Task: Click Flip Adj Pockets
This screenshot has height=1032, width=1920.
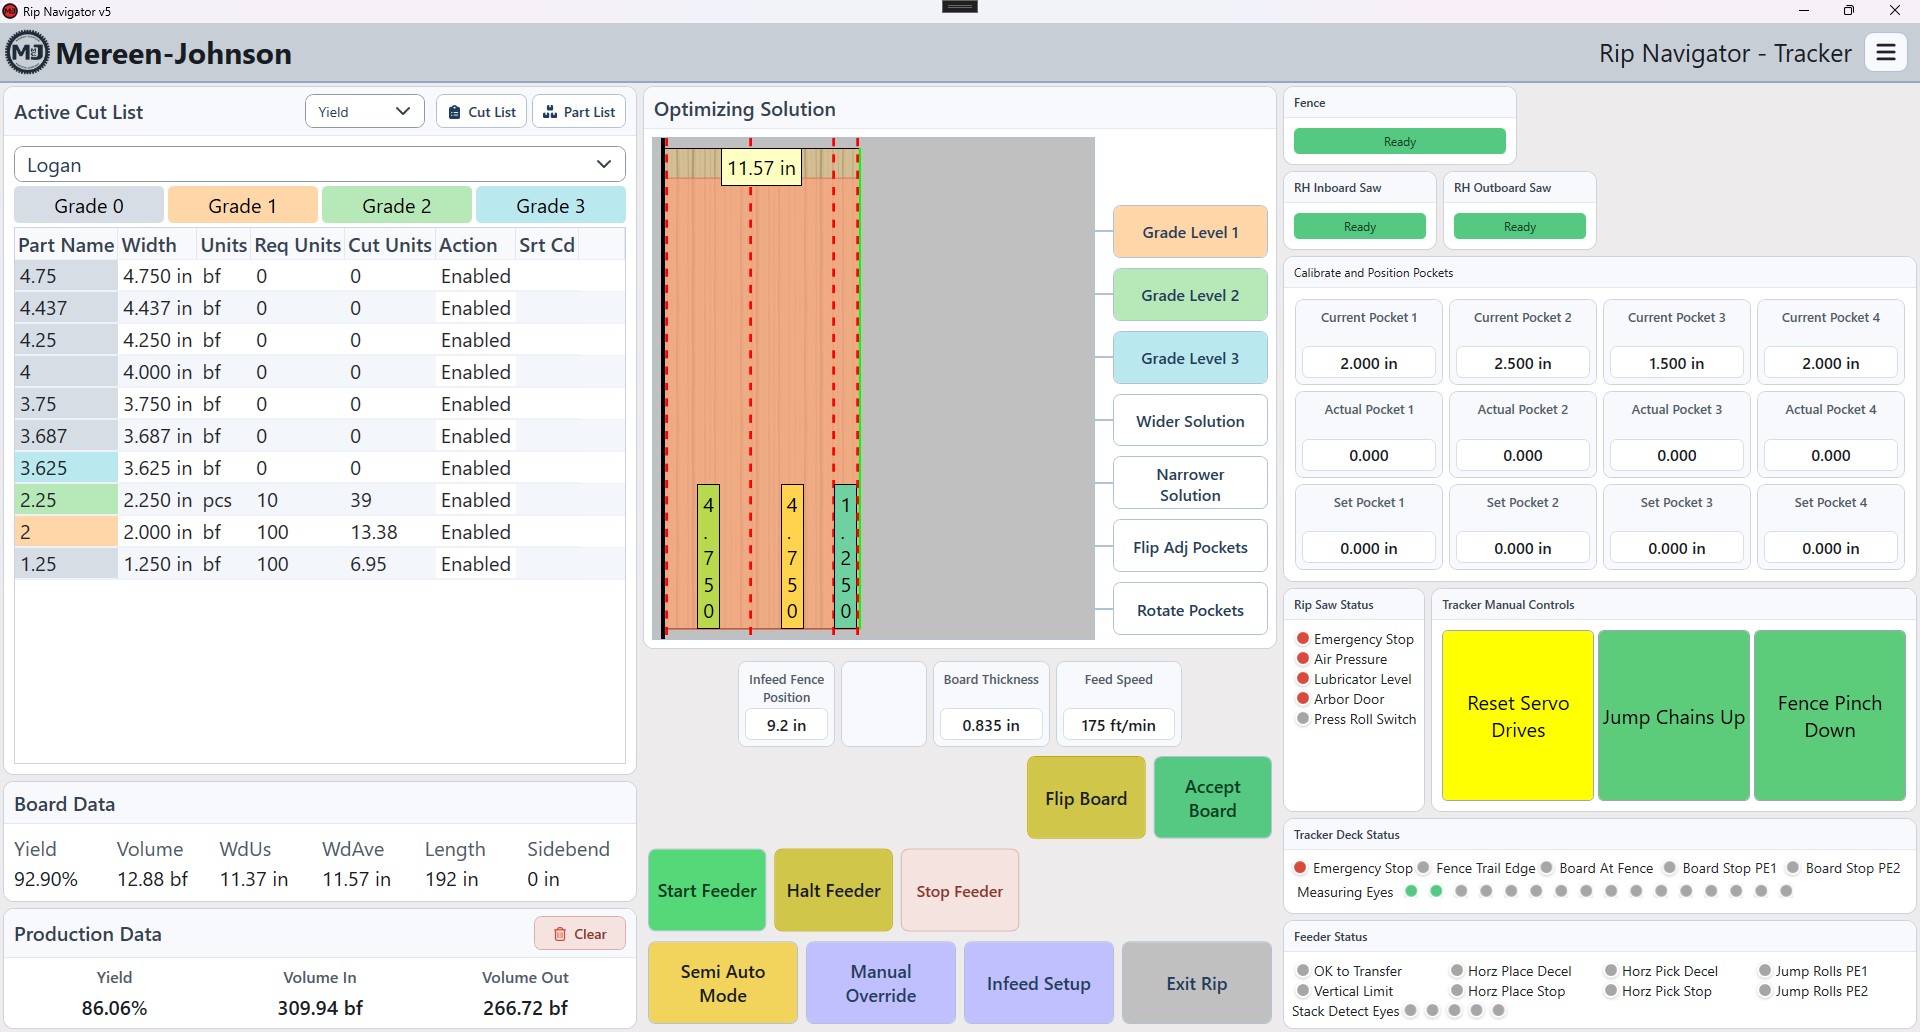Action: pos(1190,547)
